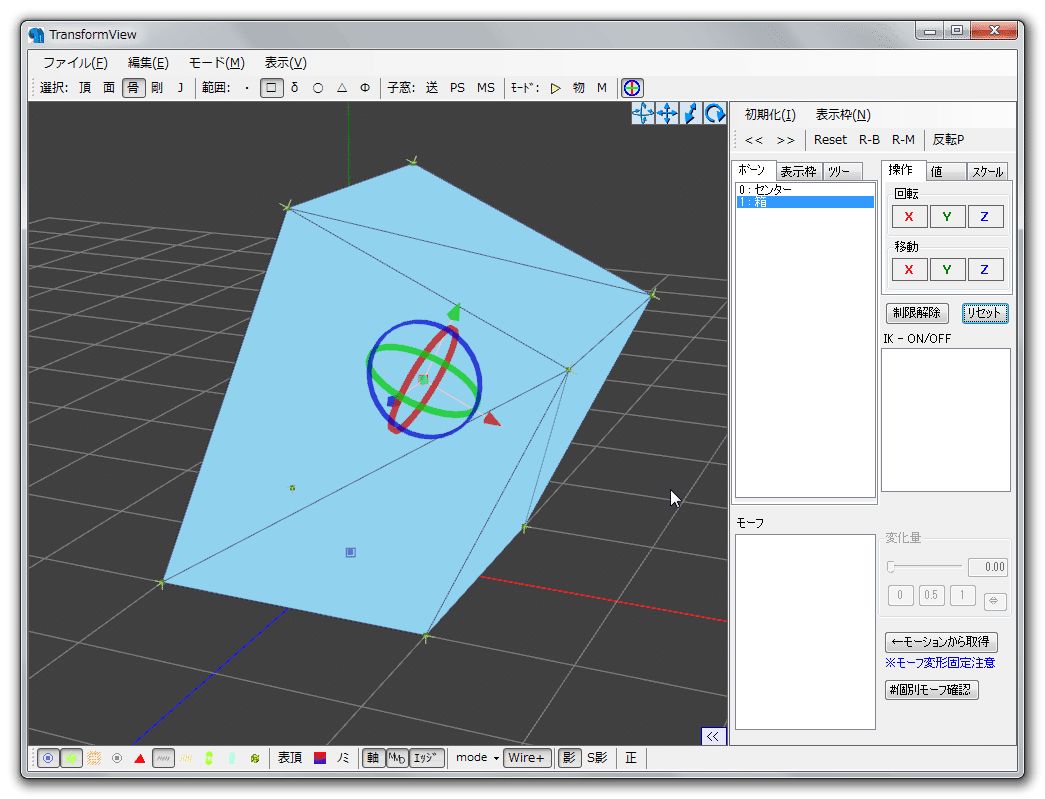Collapse the side panel with the << arrow
This screenshot has width=1045, height=799.
coord(713,736)
